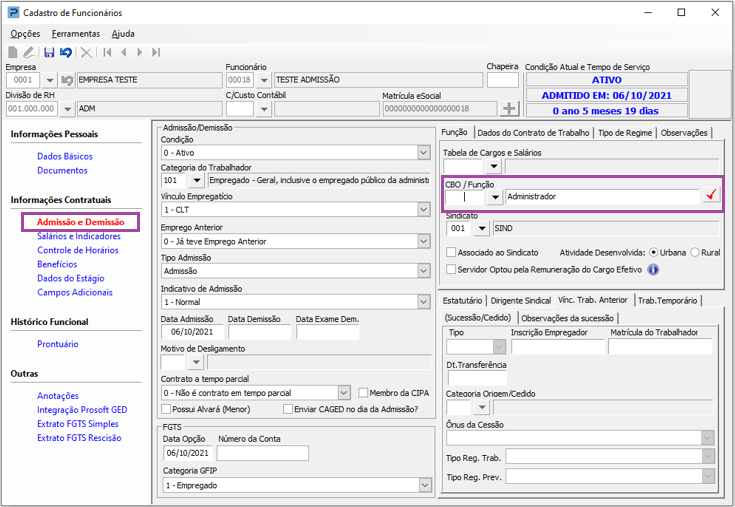735x507 pixels.
Task: Go to the first record icon
Action: pos(107,52)
